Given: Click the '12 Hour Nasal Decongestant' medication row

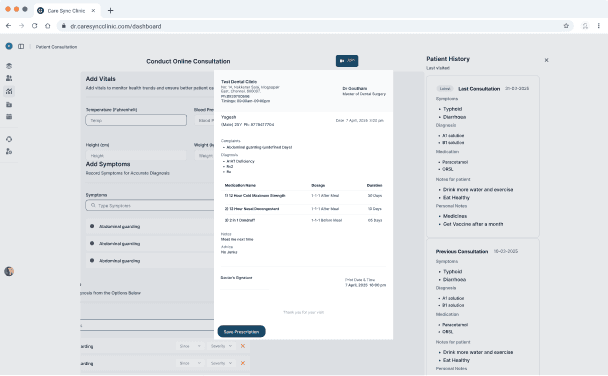Looking at the screenshot, I should click(x=303, y=209).
